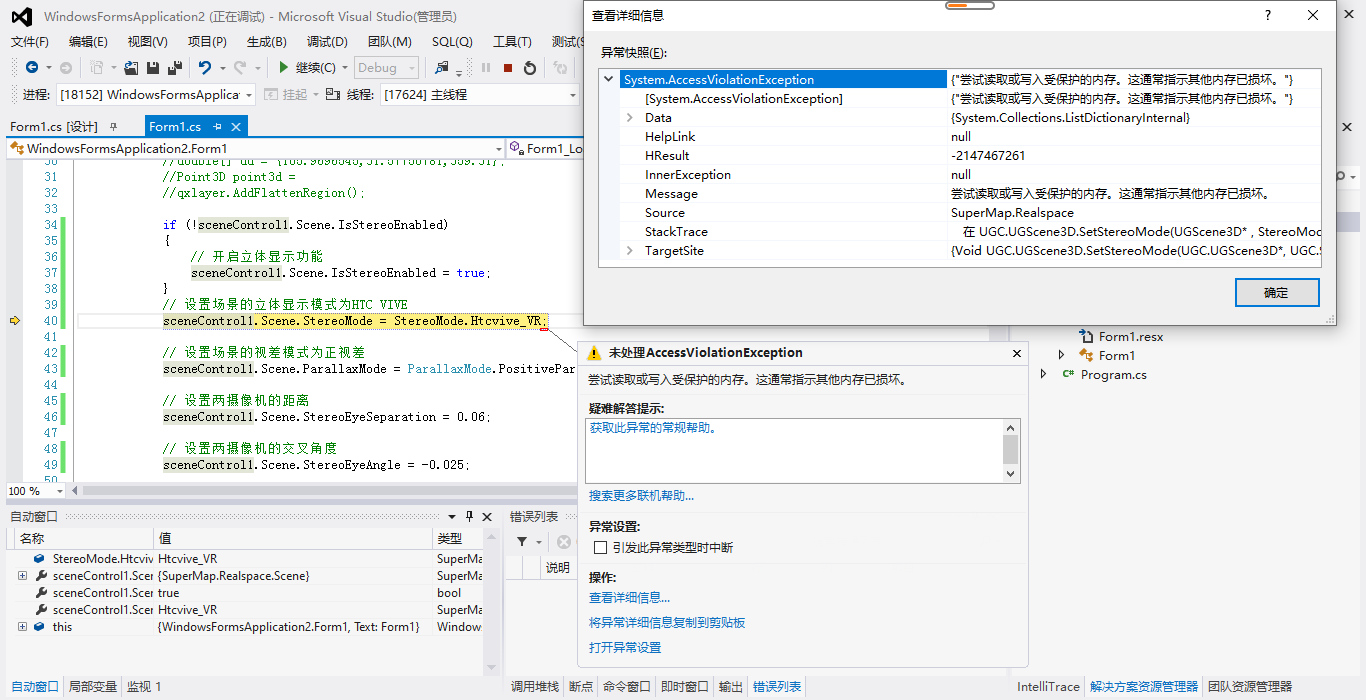Switch to 局部变量 tab
This screenshot has height=700, width=1366.
tap(93, 687)
